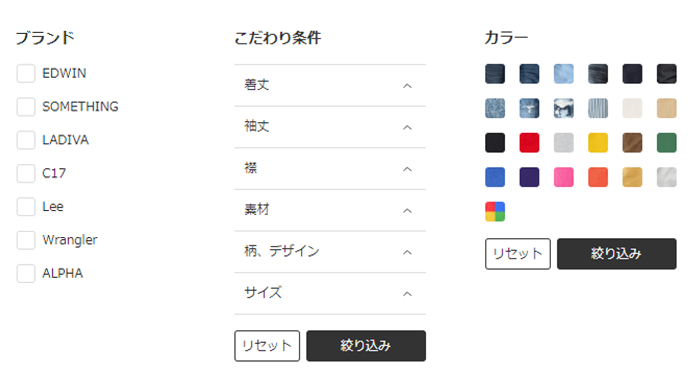Tick the Wrangler checkbox

click(x=26, y=240)
